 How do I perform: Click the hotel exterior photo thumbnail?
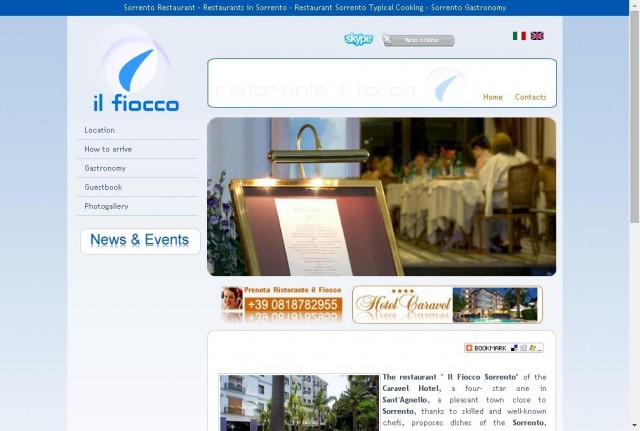[300, 402]
